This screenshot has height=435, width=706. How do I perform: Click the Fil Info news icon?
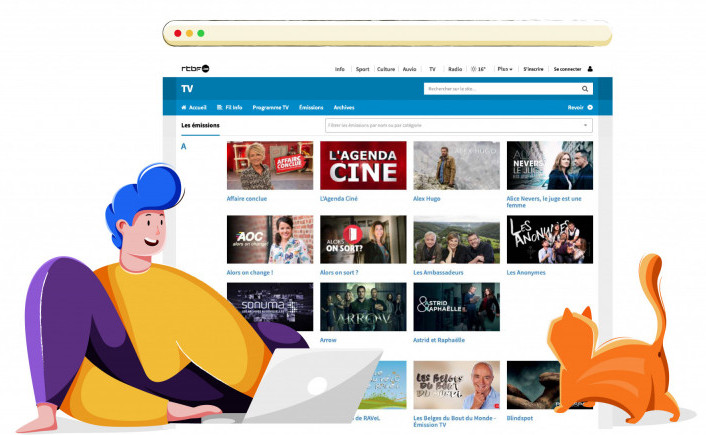pyautogui.click(x=220, y=107)
